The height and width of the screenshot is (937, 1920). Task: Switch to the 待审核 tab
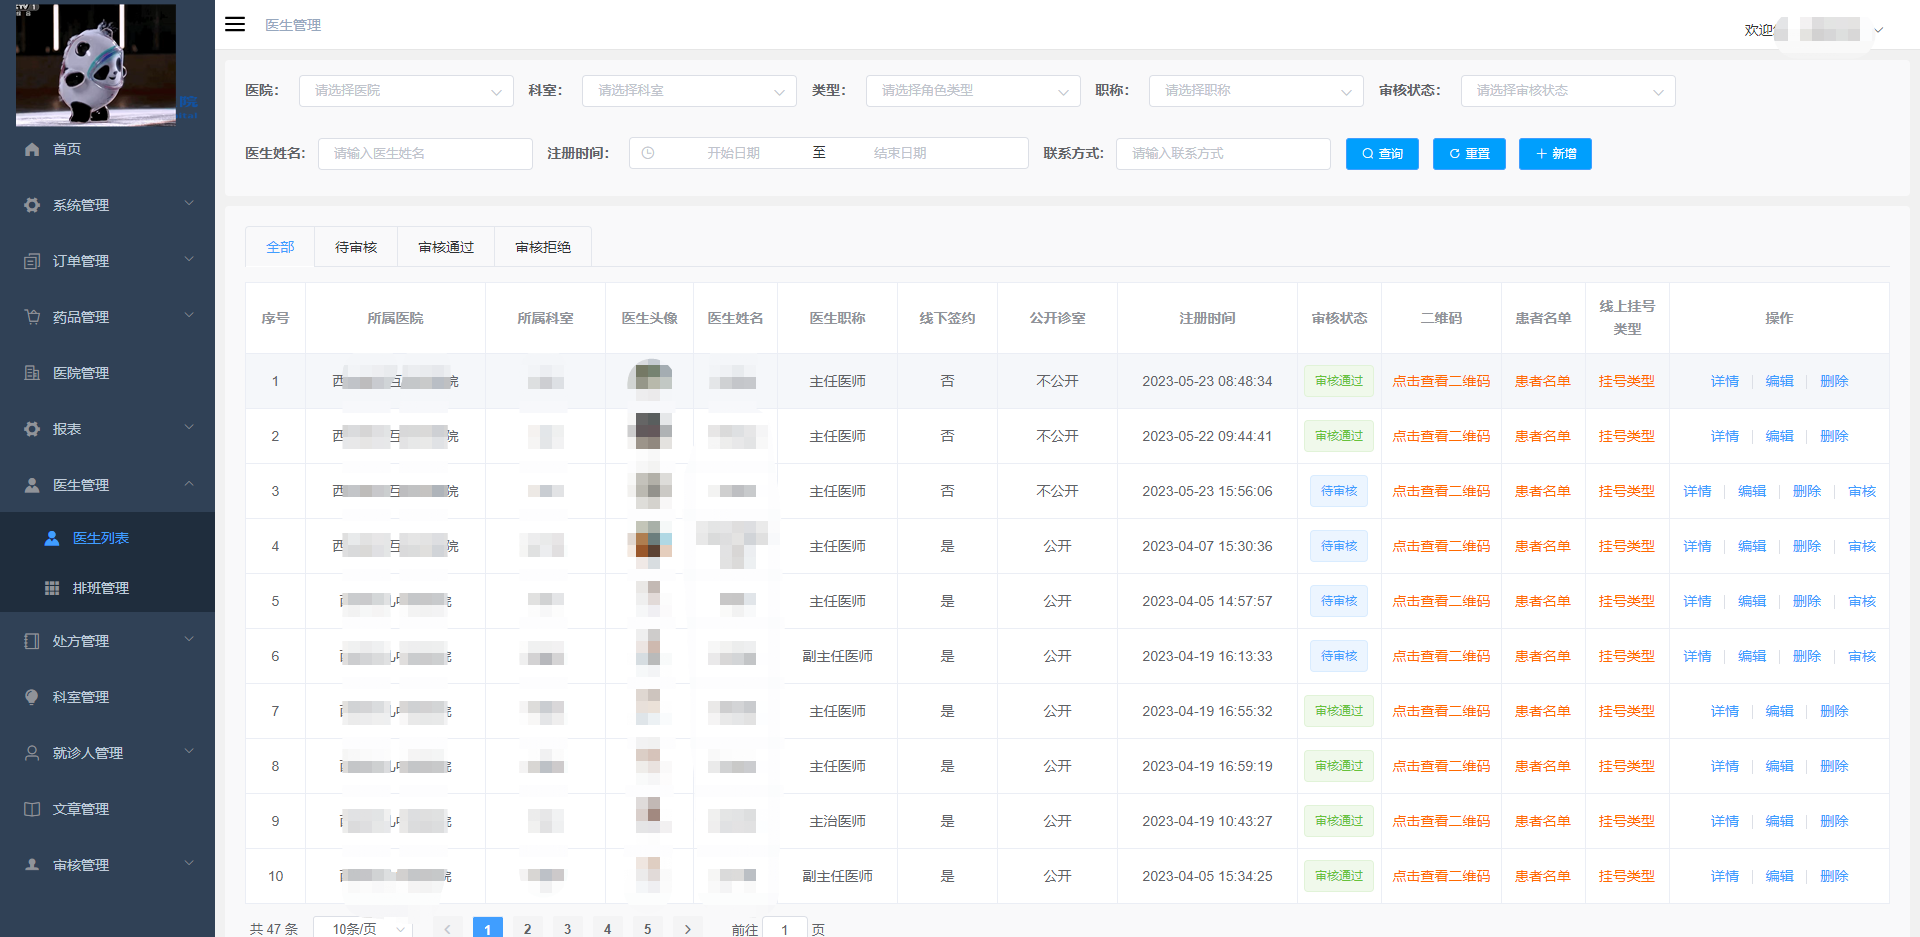[356, 247]
